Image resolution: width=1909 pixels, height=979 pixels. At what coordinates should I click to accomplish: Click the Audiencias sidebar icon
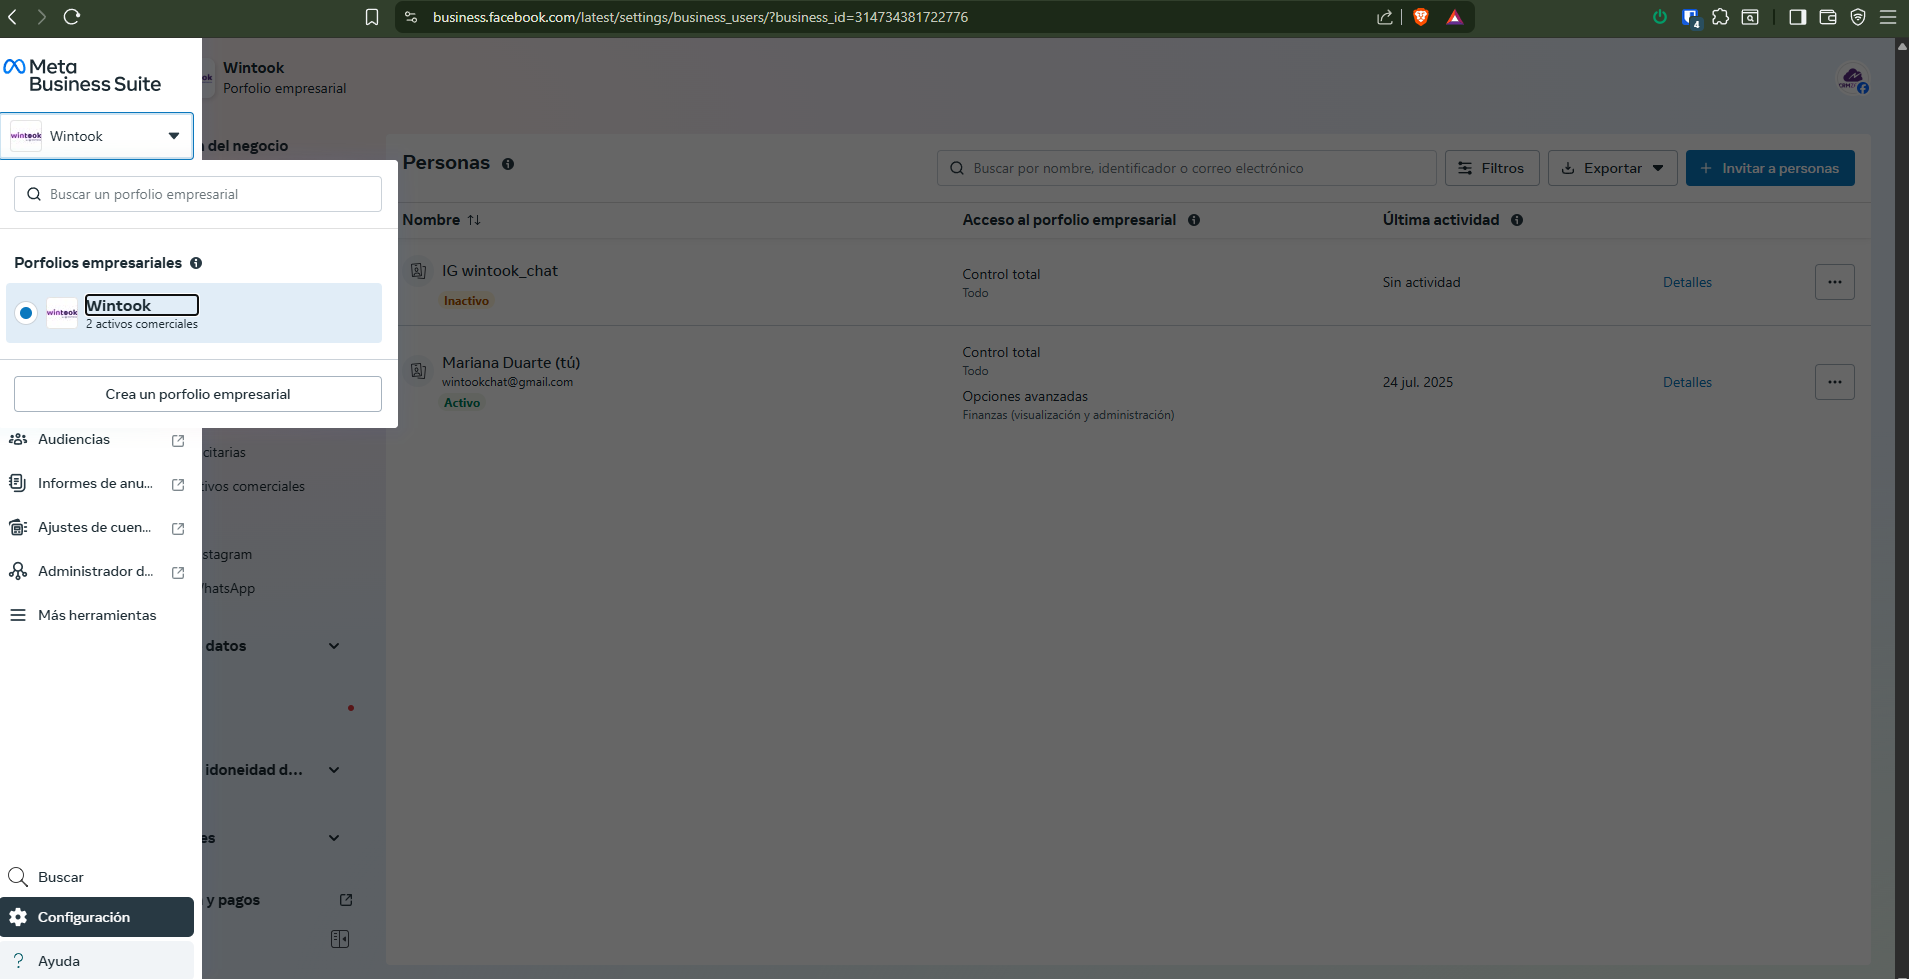pyautogui.click(x=18, y=439)
